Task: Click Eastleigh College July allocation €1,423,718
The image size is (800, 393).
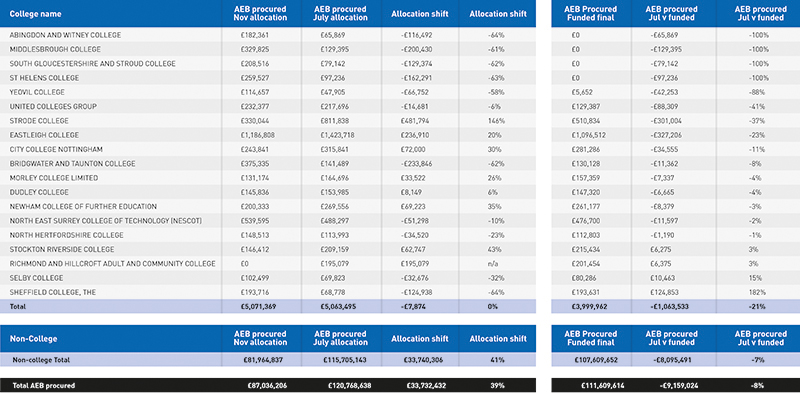Action: (337, 135)
